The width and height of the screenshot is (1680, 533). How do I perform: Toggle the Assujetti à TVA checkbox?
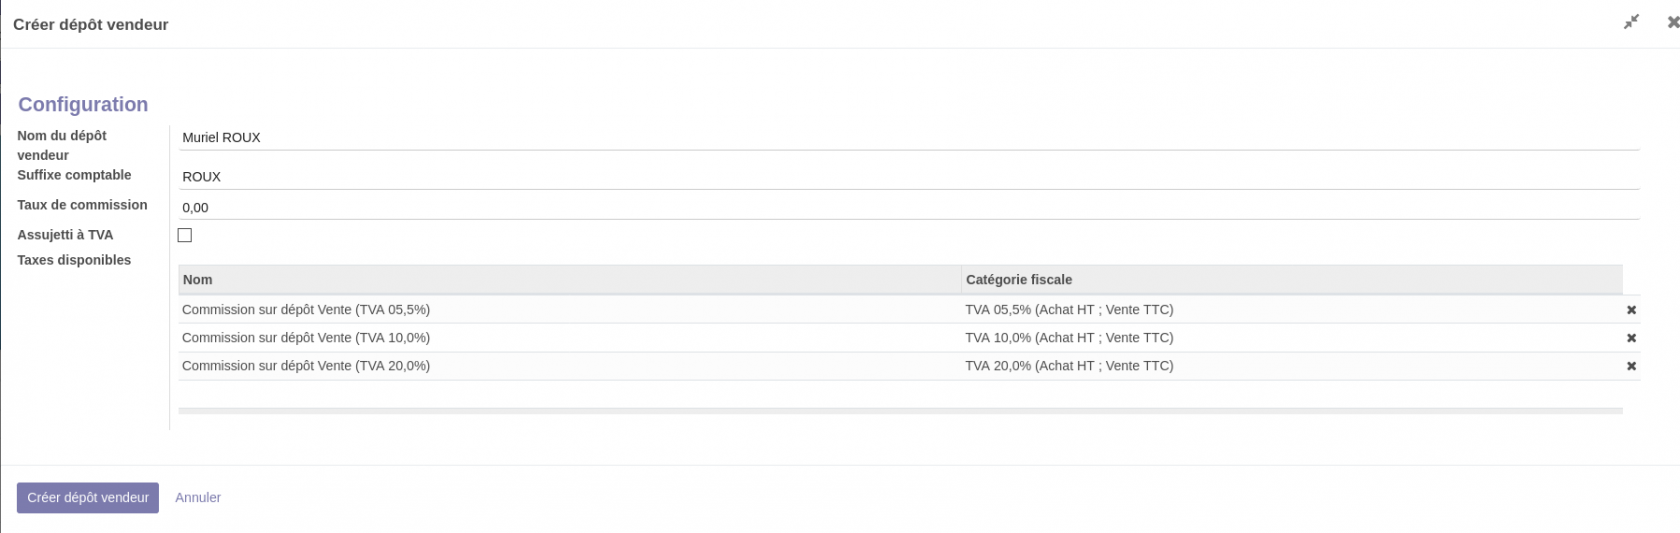point(185,235)
